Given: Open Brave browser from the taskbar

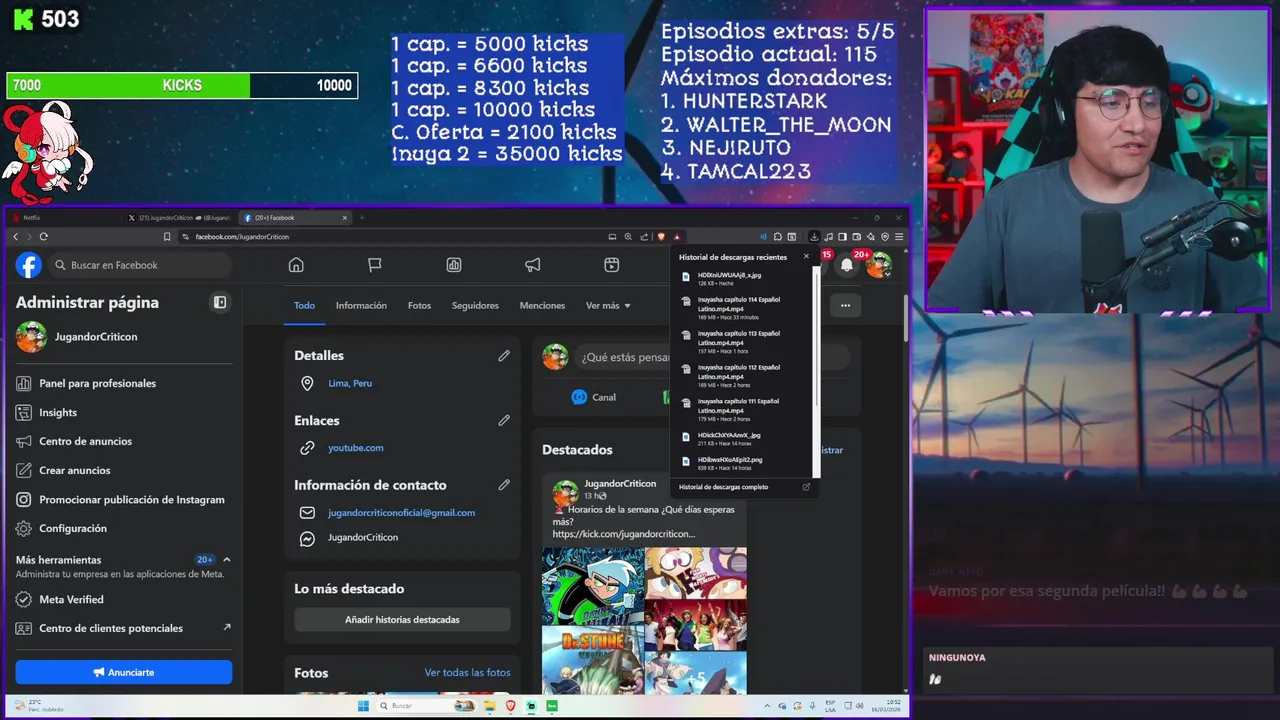Looking at the screenshot, I should 511,706.
